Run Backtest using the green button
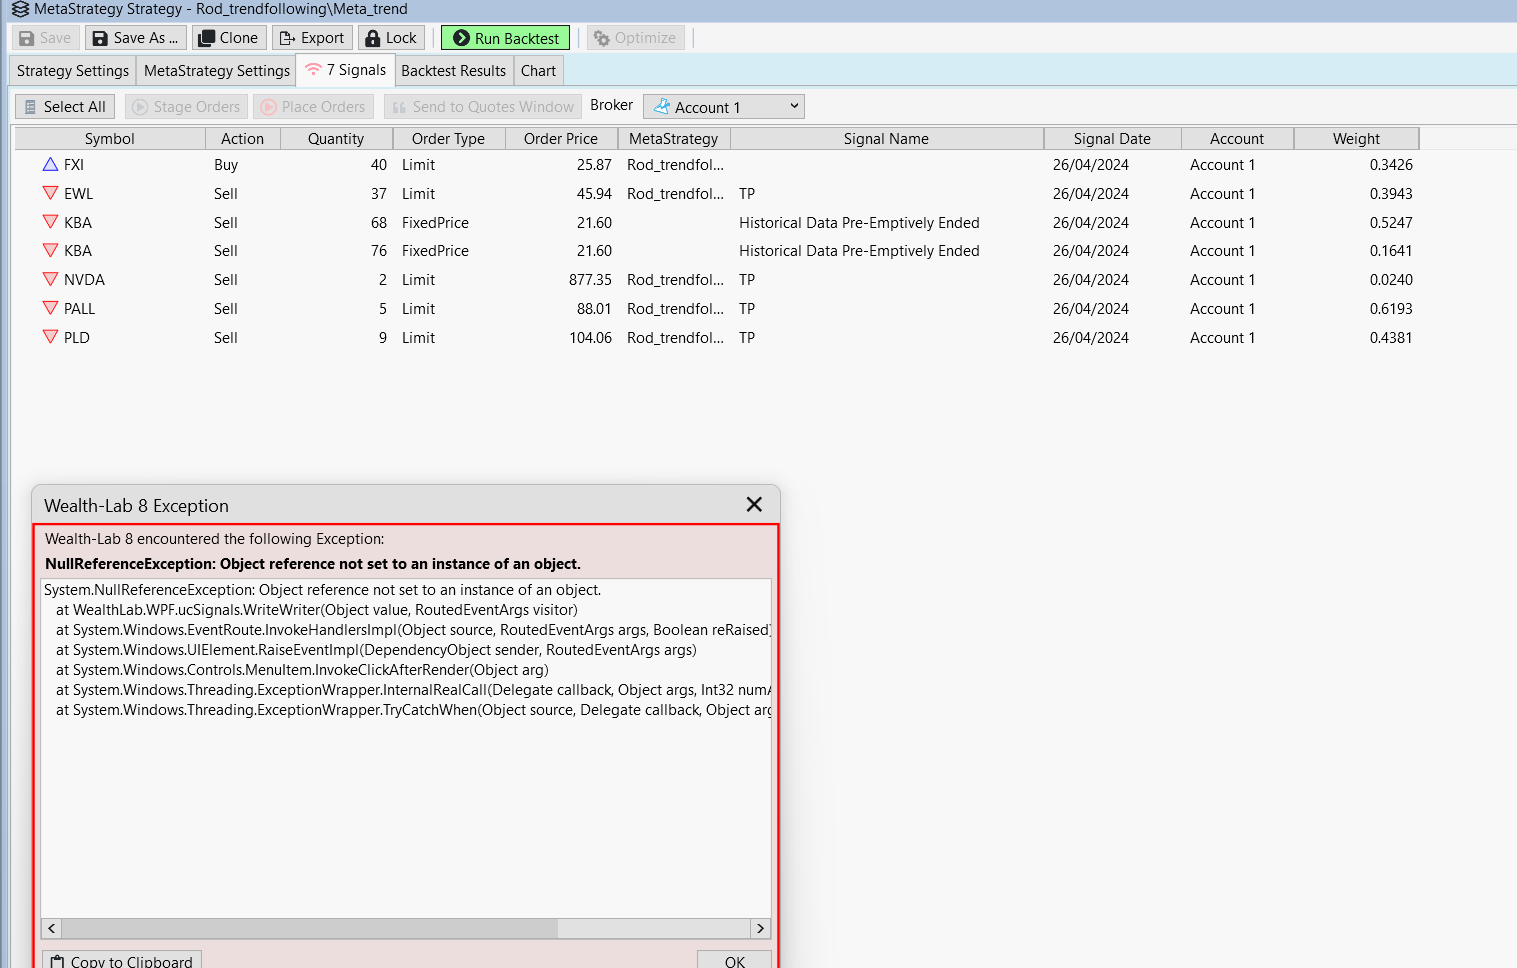Image resolution: width=1517 pixels, height=968 pixels. [506, 38]
